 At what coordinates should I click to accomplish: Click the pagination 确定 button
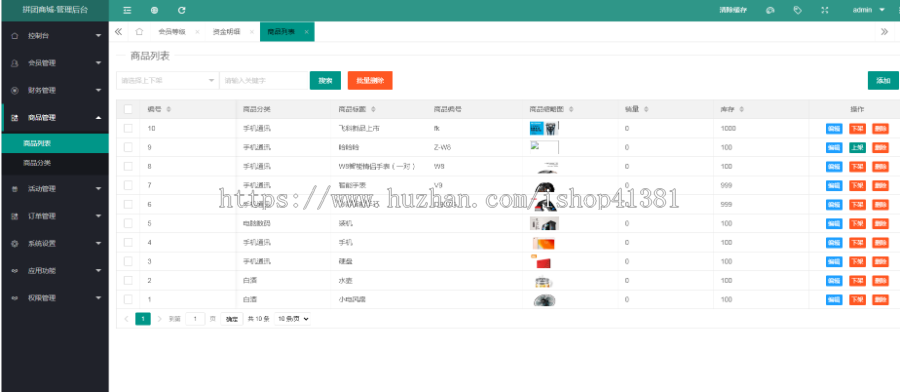point(232,319)
